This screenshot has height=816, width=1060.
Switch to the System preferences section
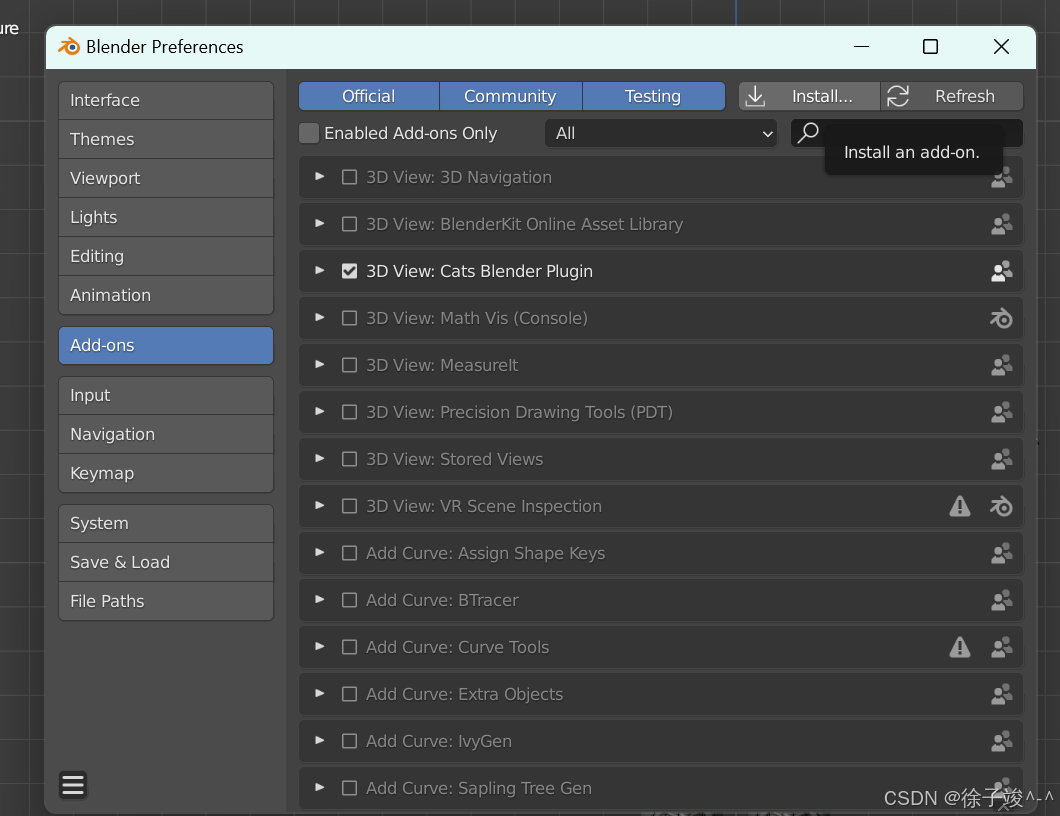point(166,523)
